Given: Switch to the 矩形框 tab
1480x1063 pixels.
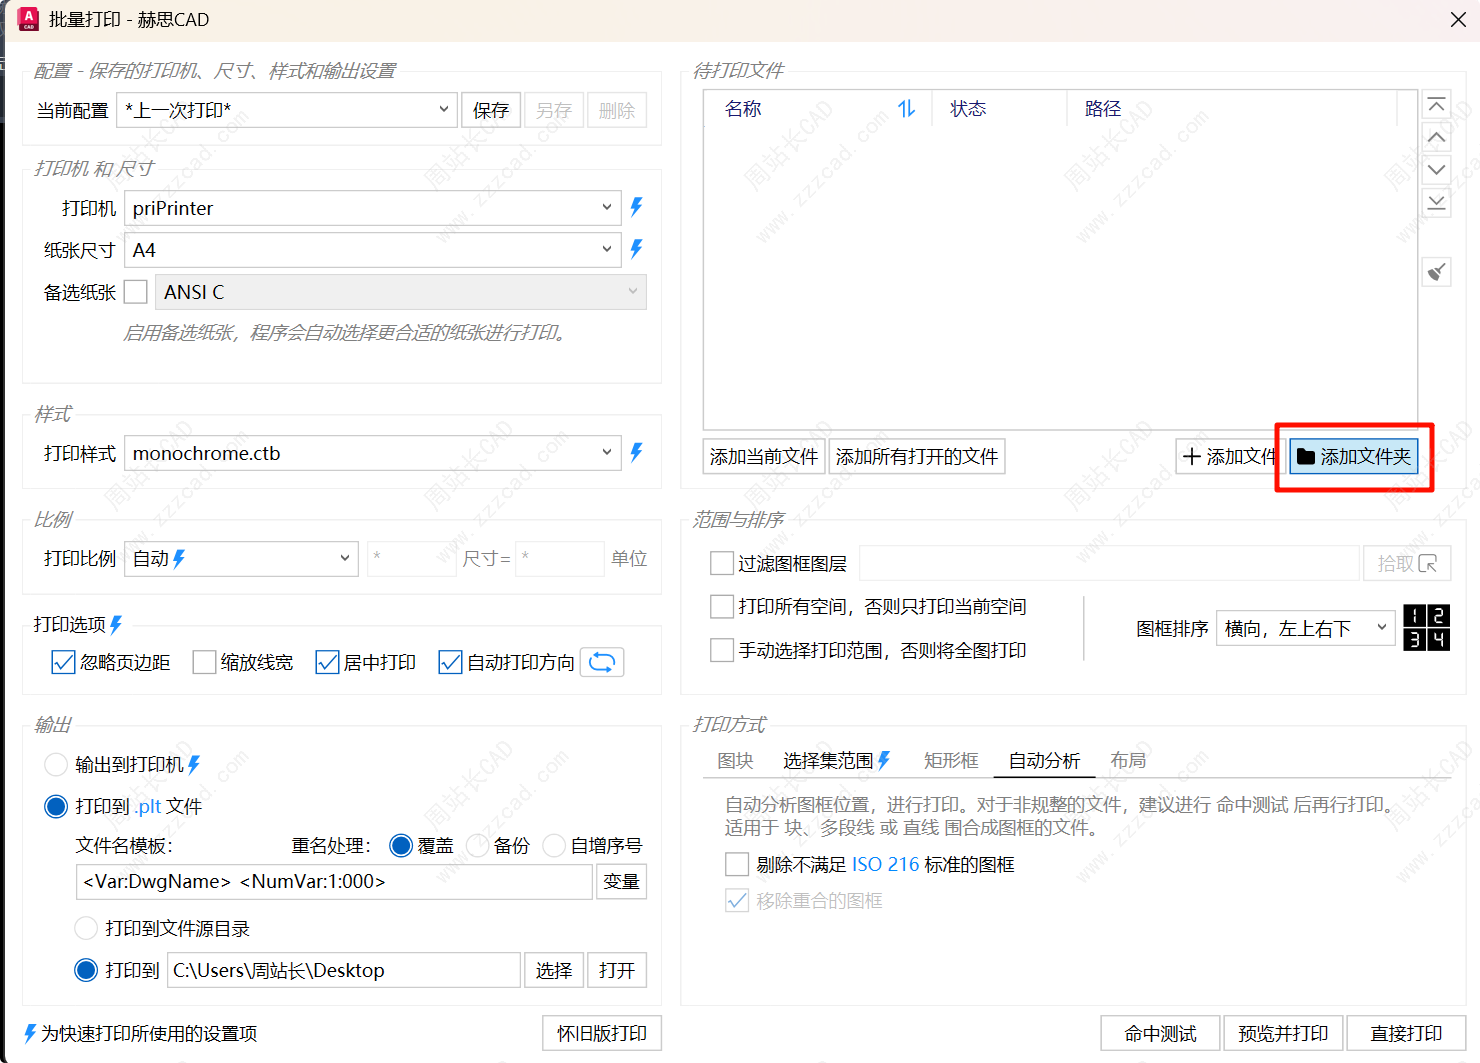Looking at the screenshot, I should pos(950,761).
